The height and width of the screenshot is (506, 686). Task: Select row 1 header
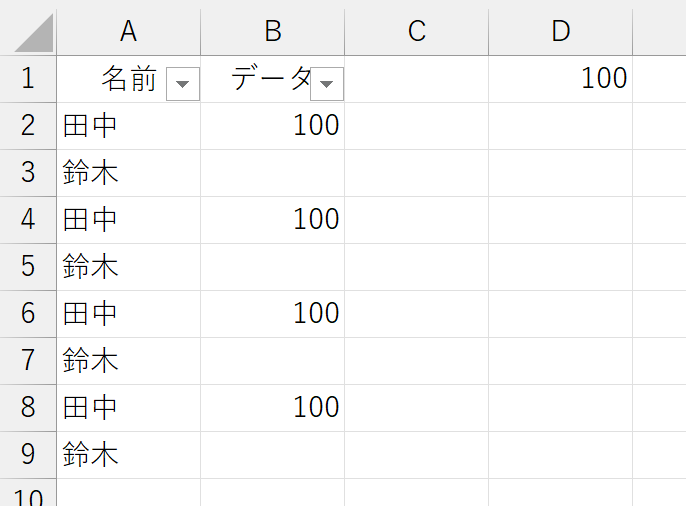pyautogui.click(x=28, y=79)
